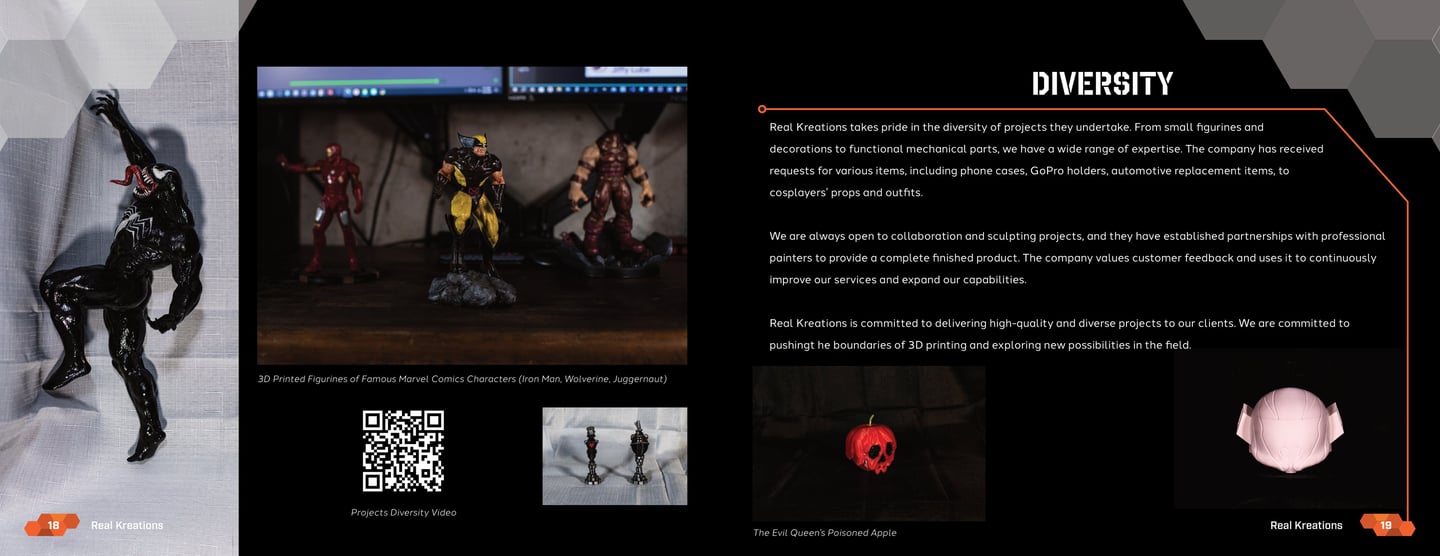Click the Marvel figurines photo

pyautogui.click(x=472, y=216)
